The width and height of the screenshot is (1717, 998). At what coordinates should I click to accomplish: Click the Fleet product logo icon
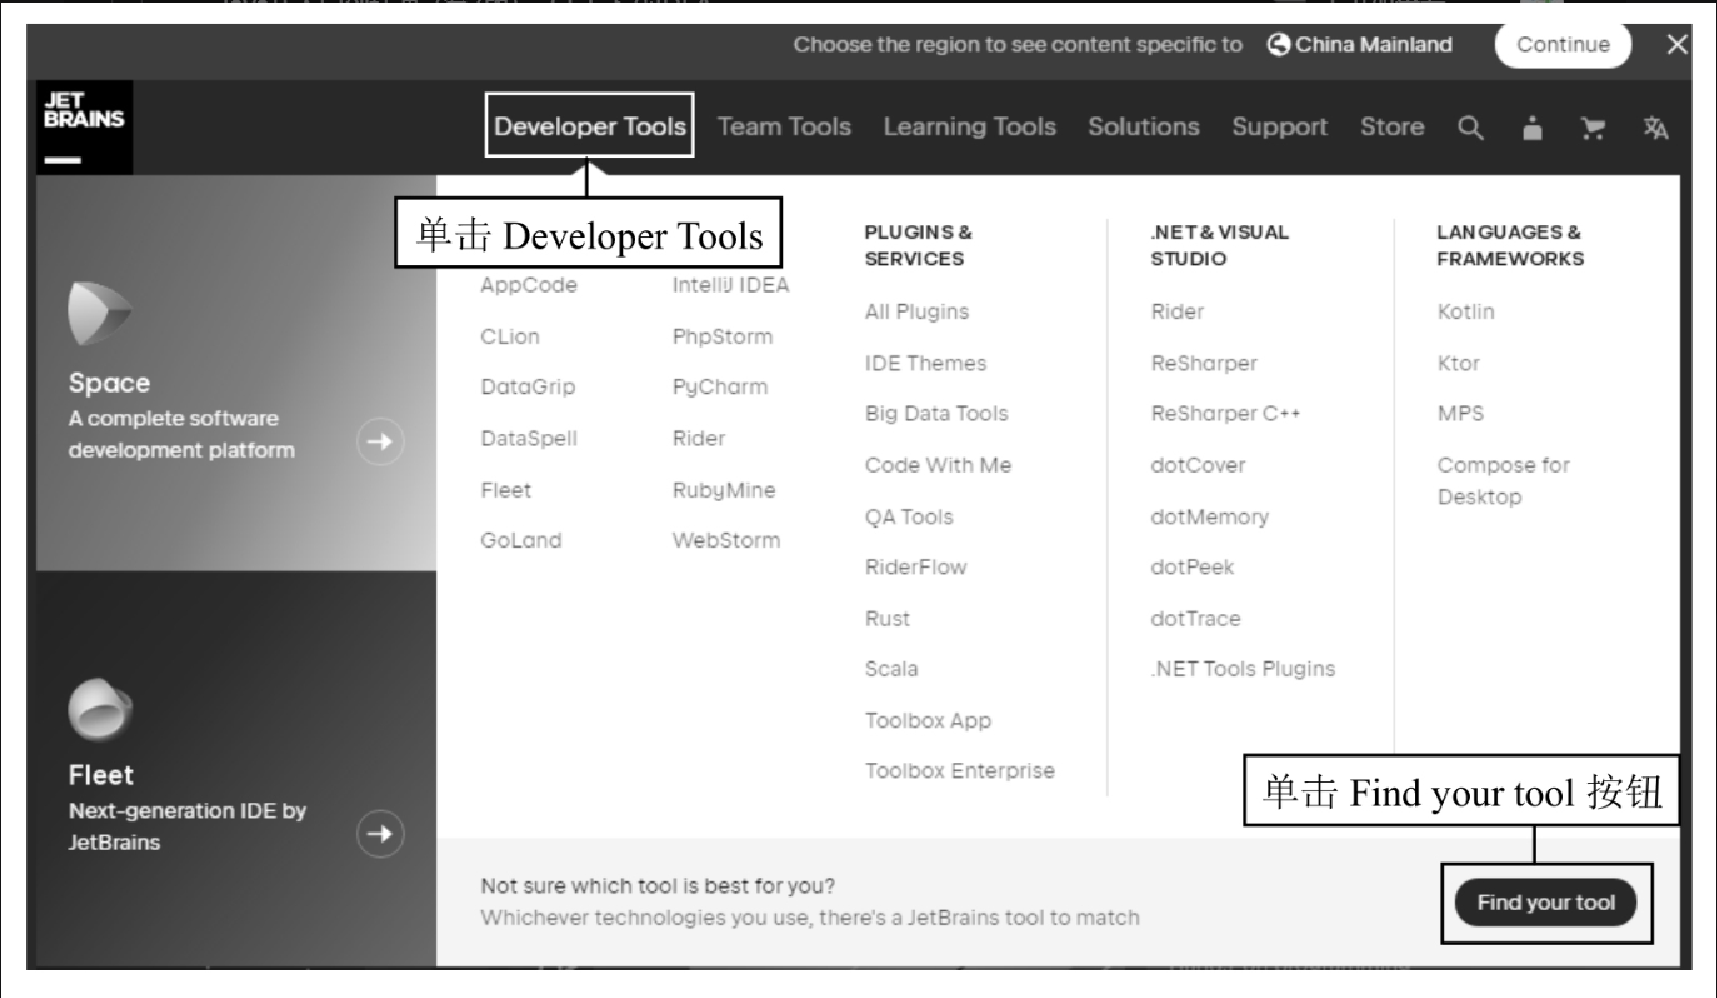(x=100, y=709)
